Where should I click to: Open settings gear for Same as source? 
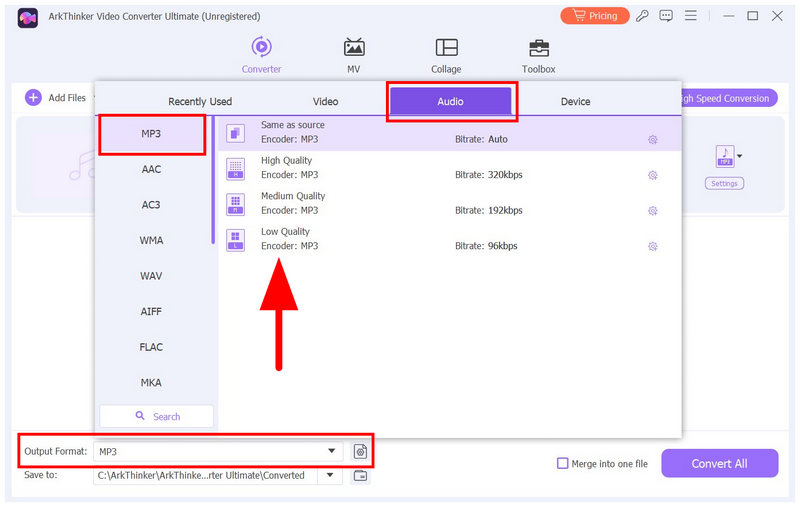[x=653, y=140]
